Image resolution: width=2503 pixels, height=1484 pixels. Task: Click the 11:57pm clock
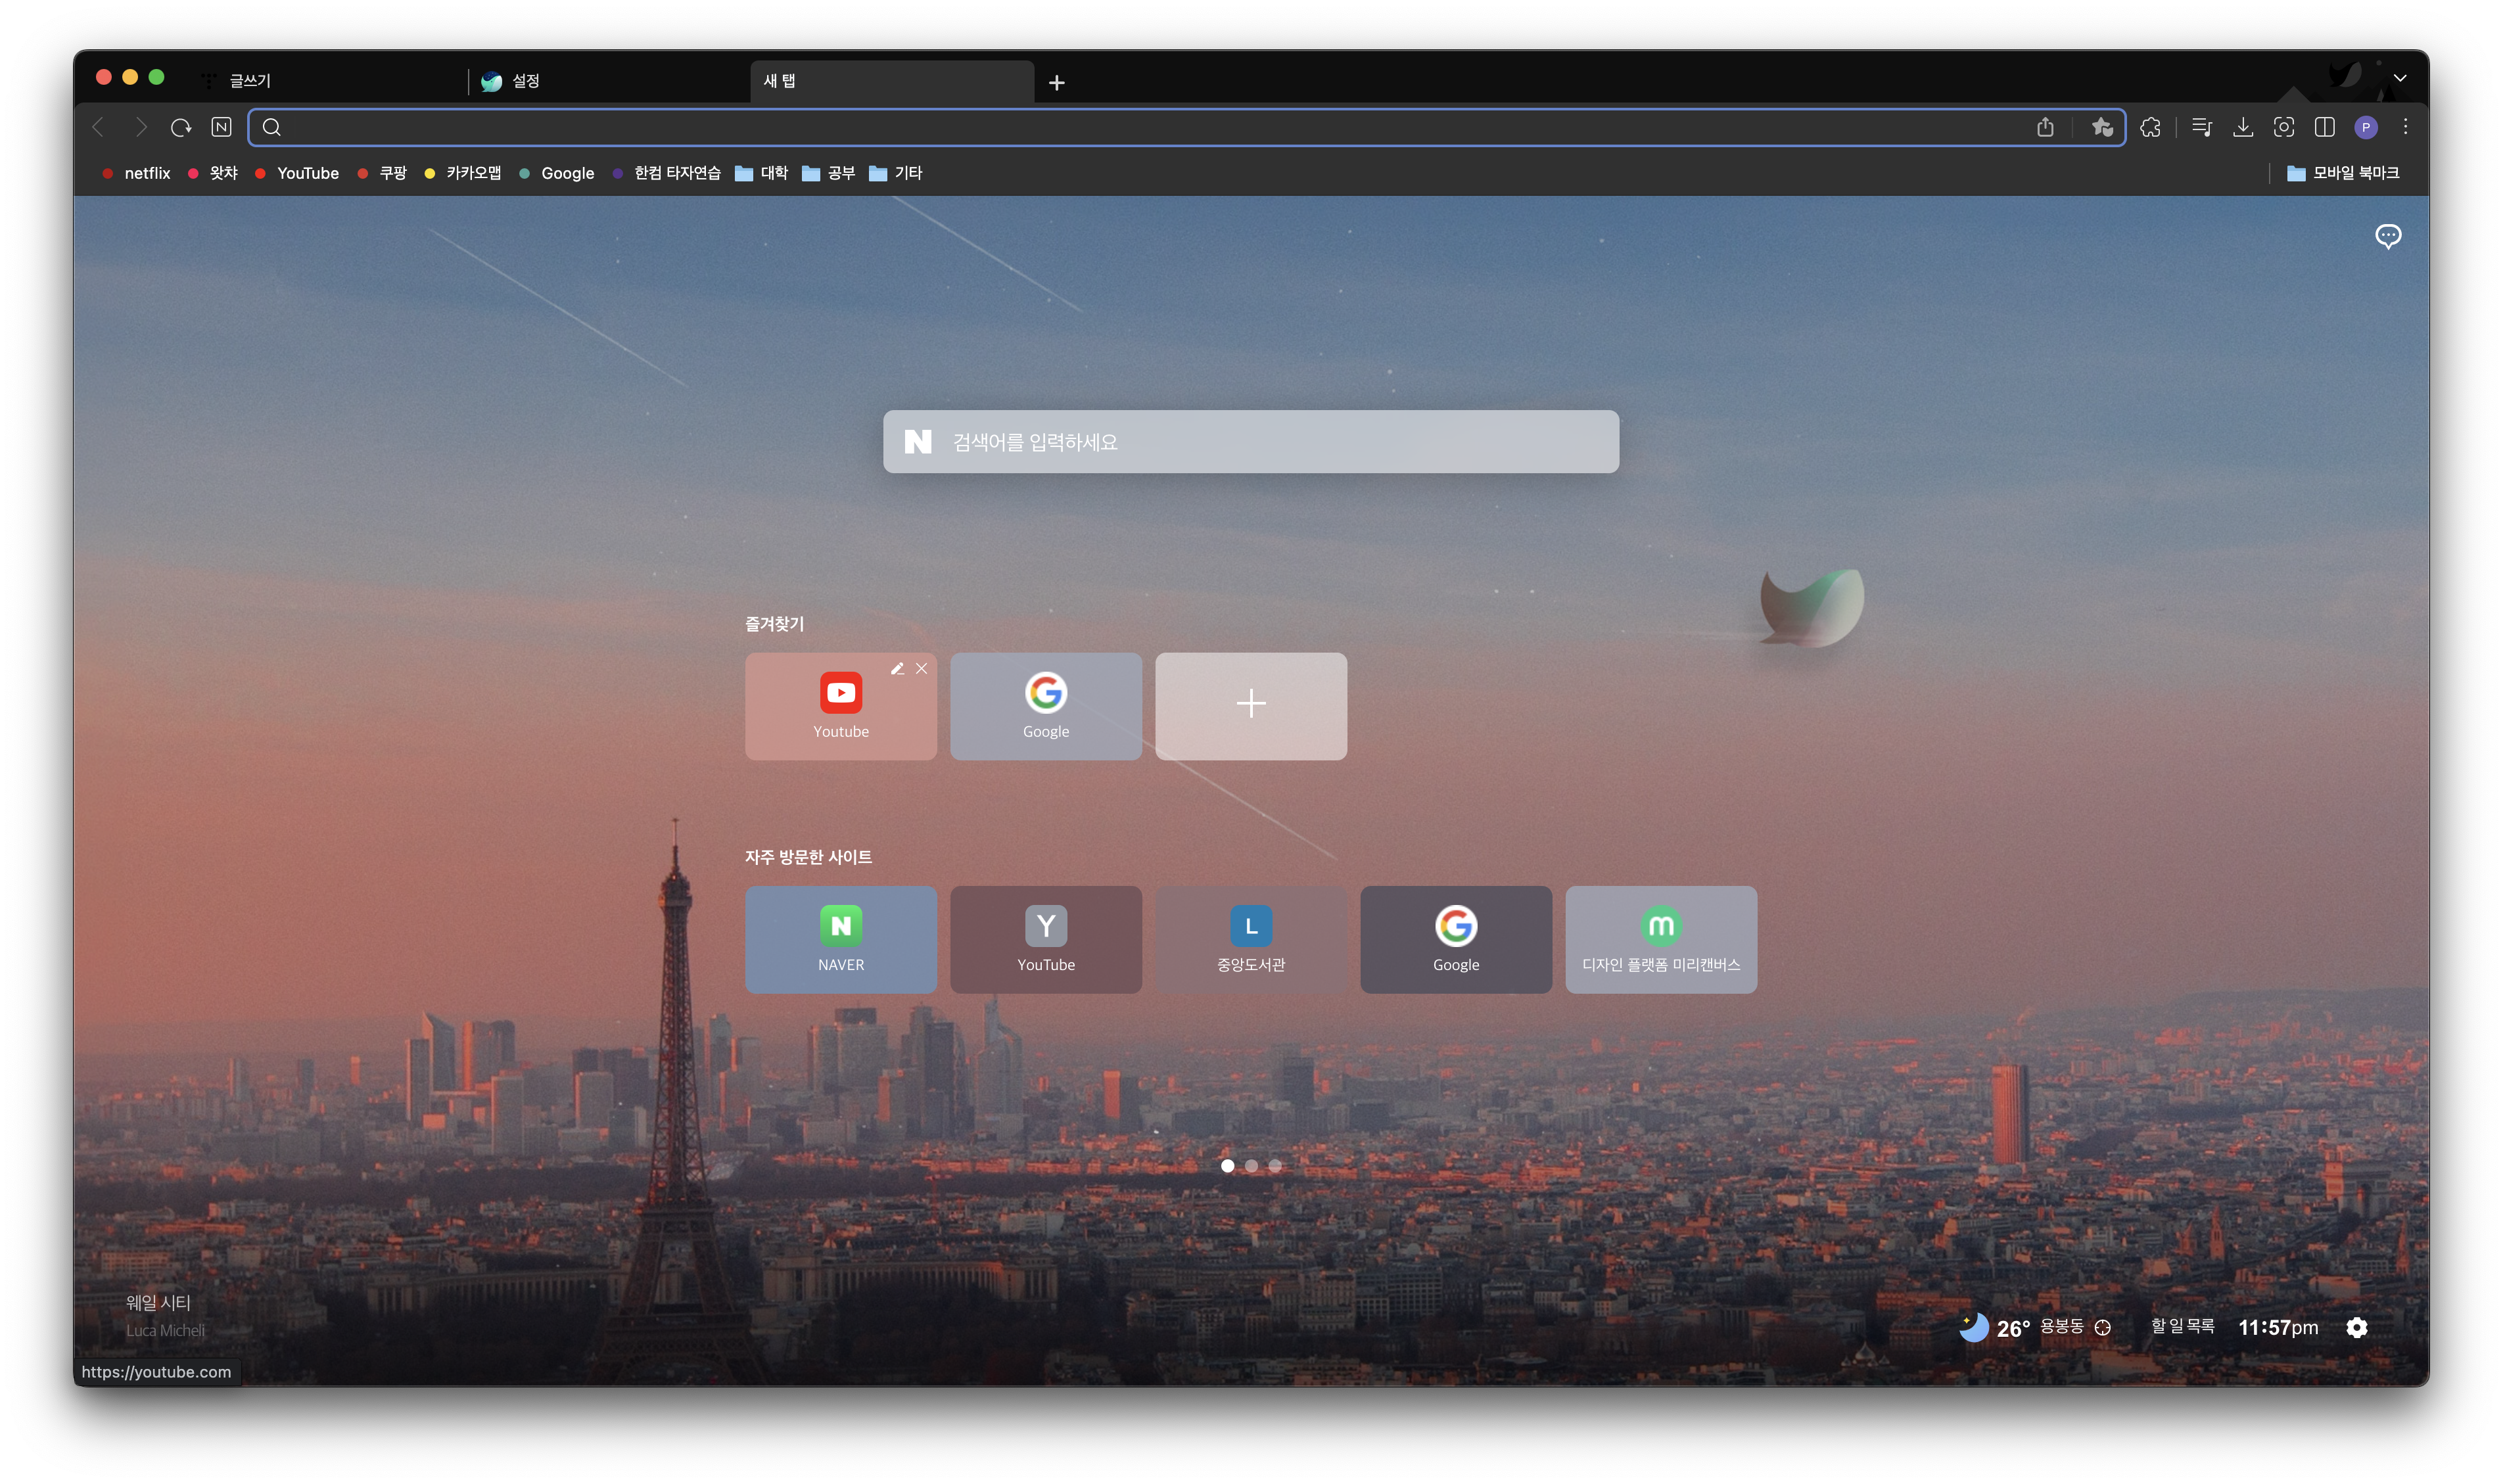pos(2277,1327)
